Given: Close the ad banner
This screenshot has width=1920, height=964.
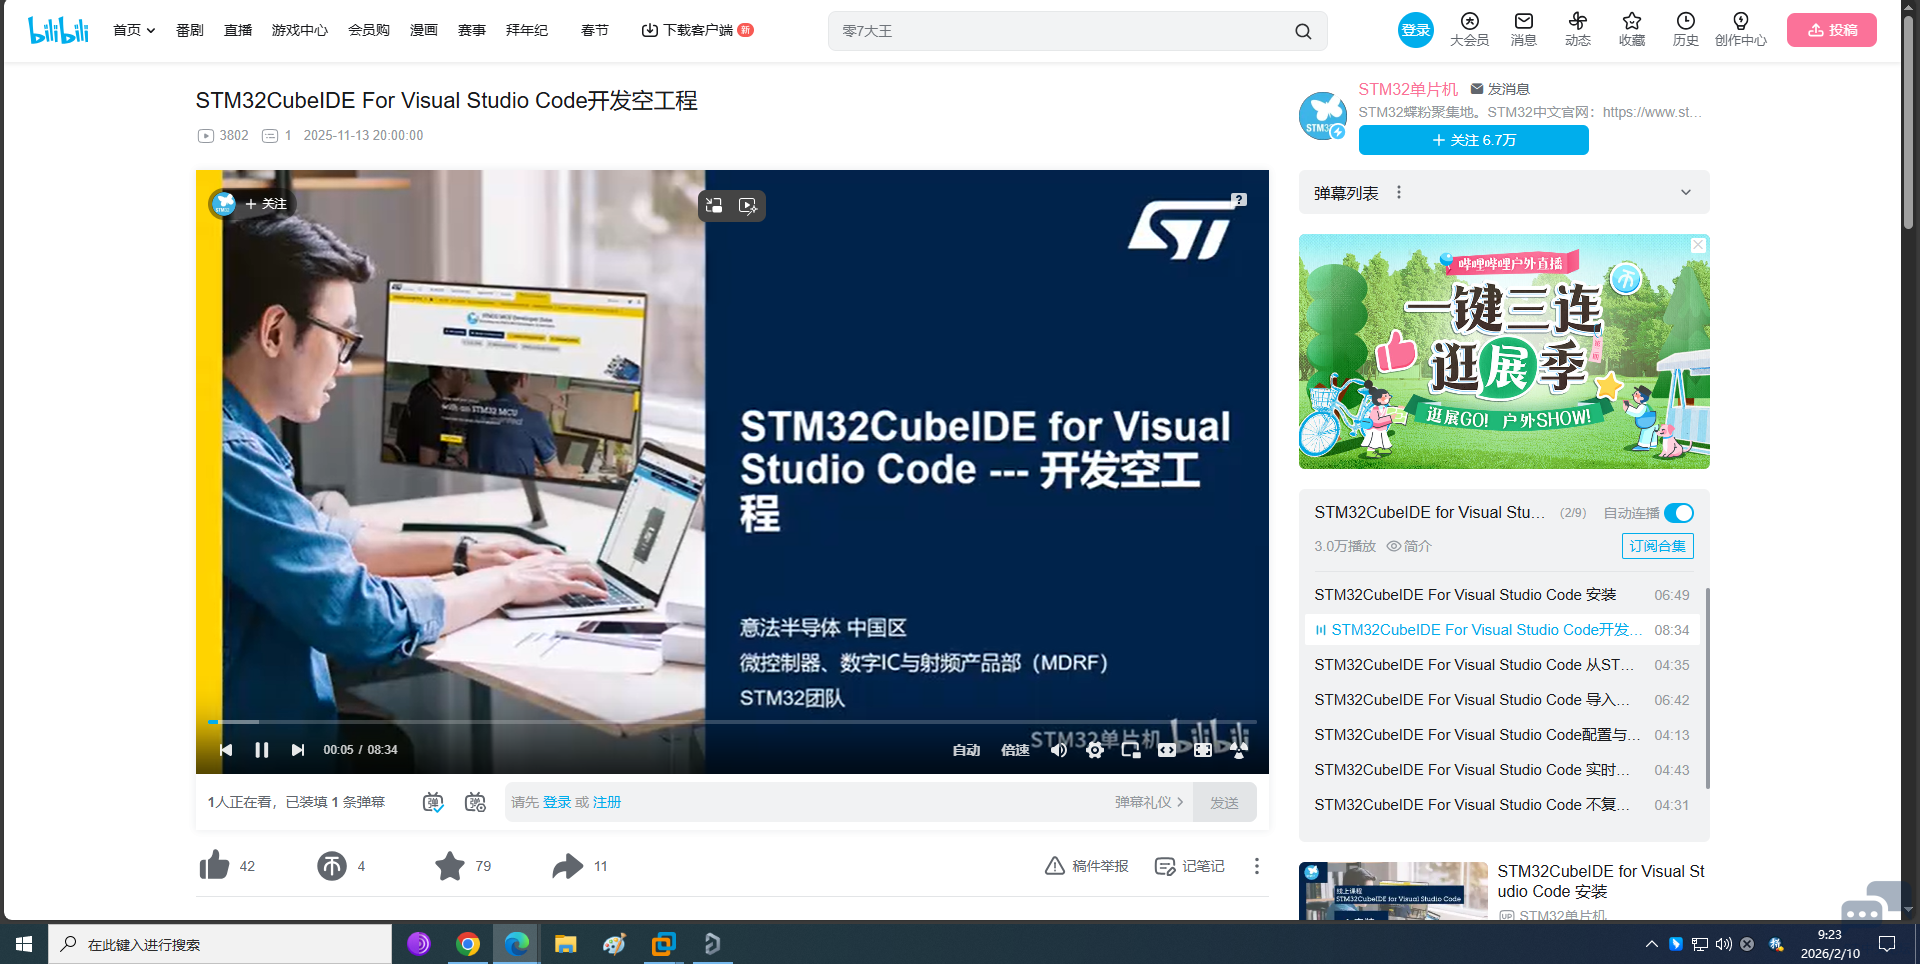Looking at the screenshot, I should (x=1698, y=245).
